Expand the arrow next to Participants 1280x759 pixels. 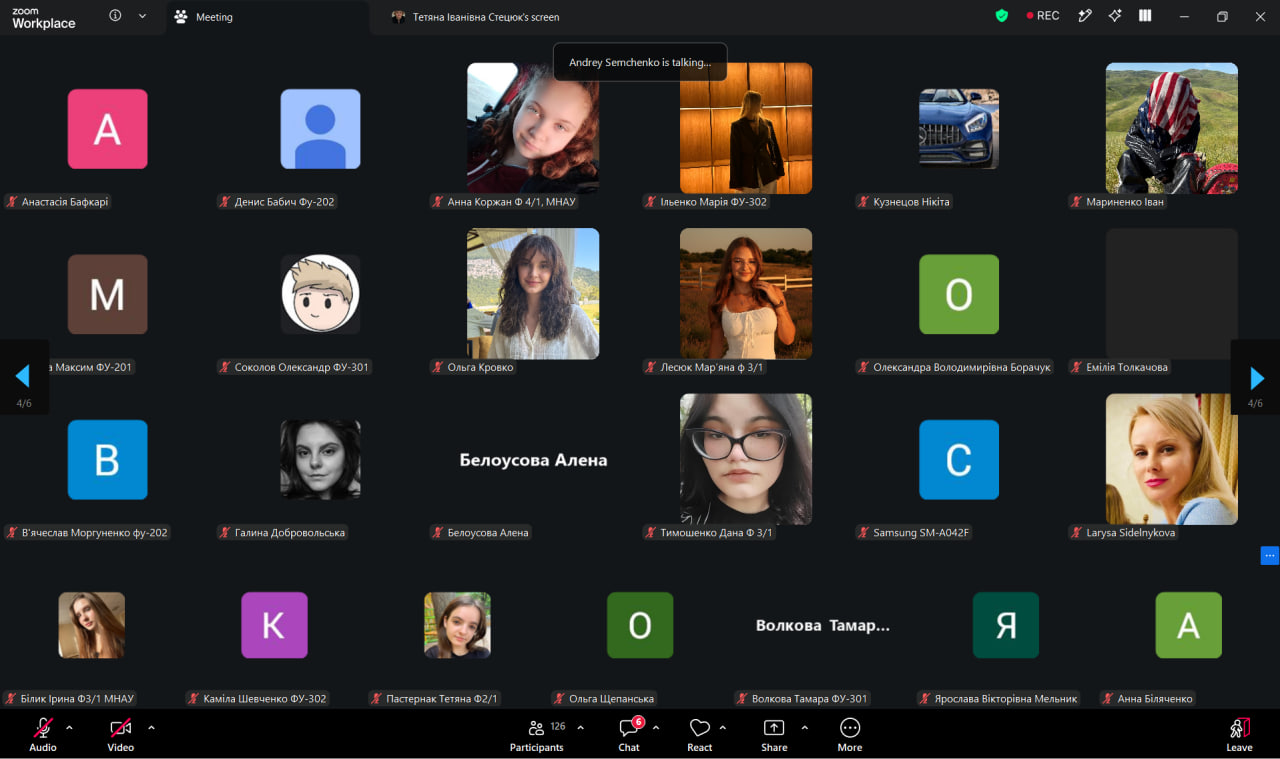pos(580,727)
